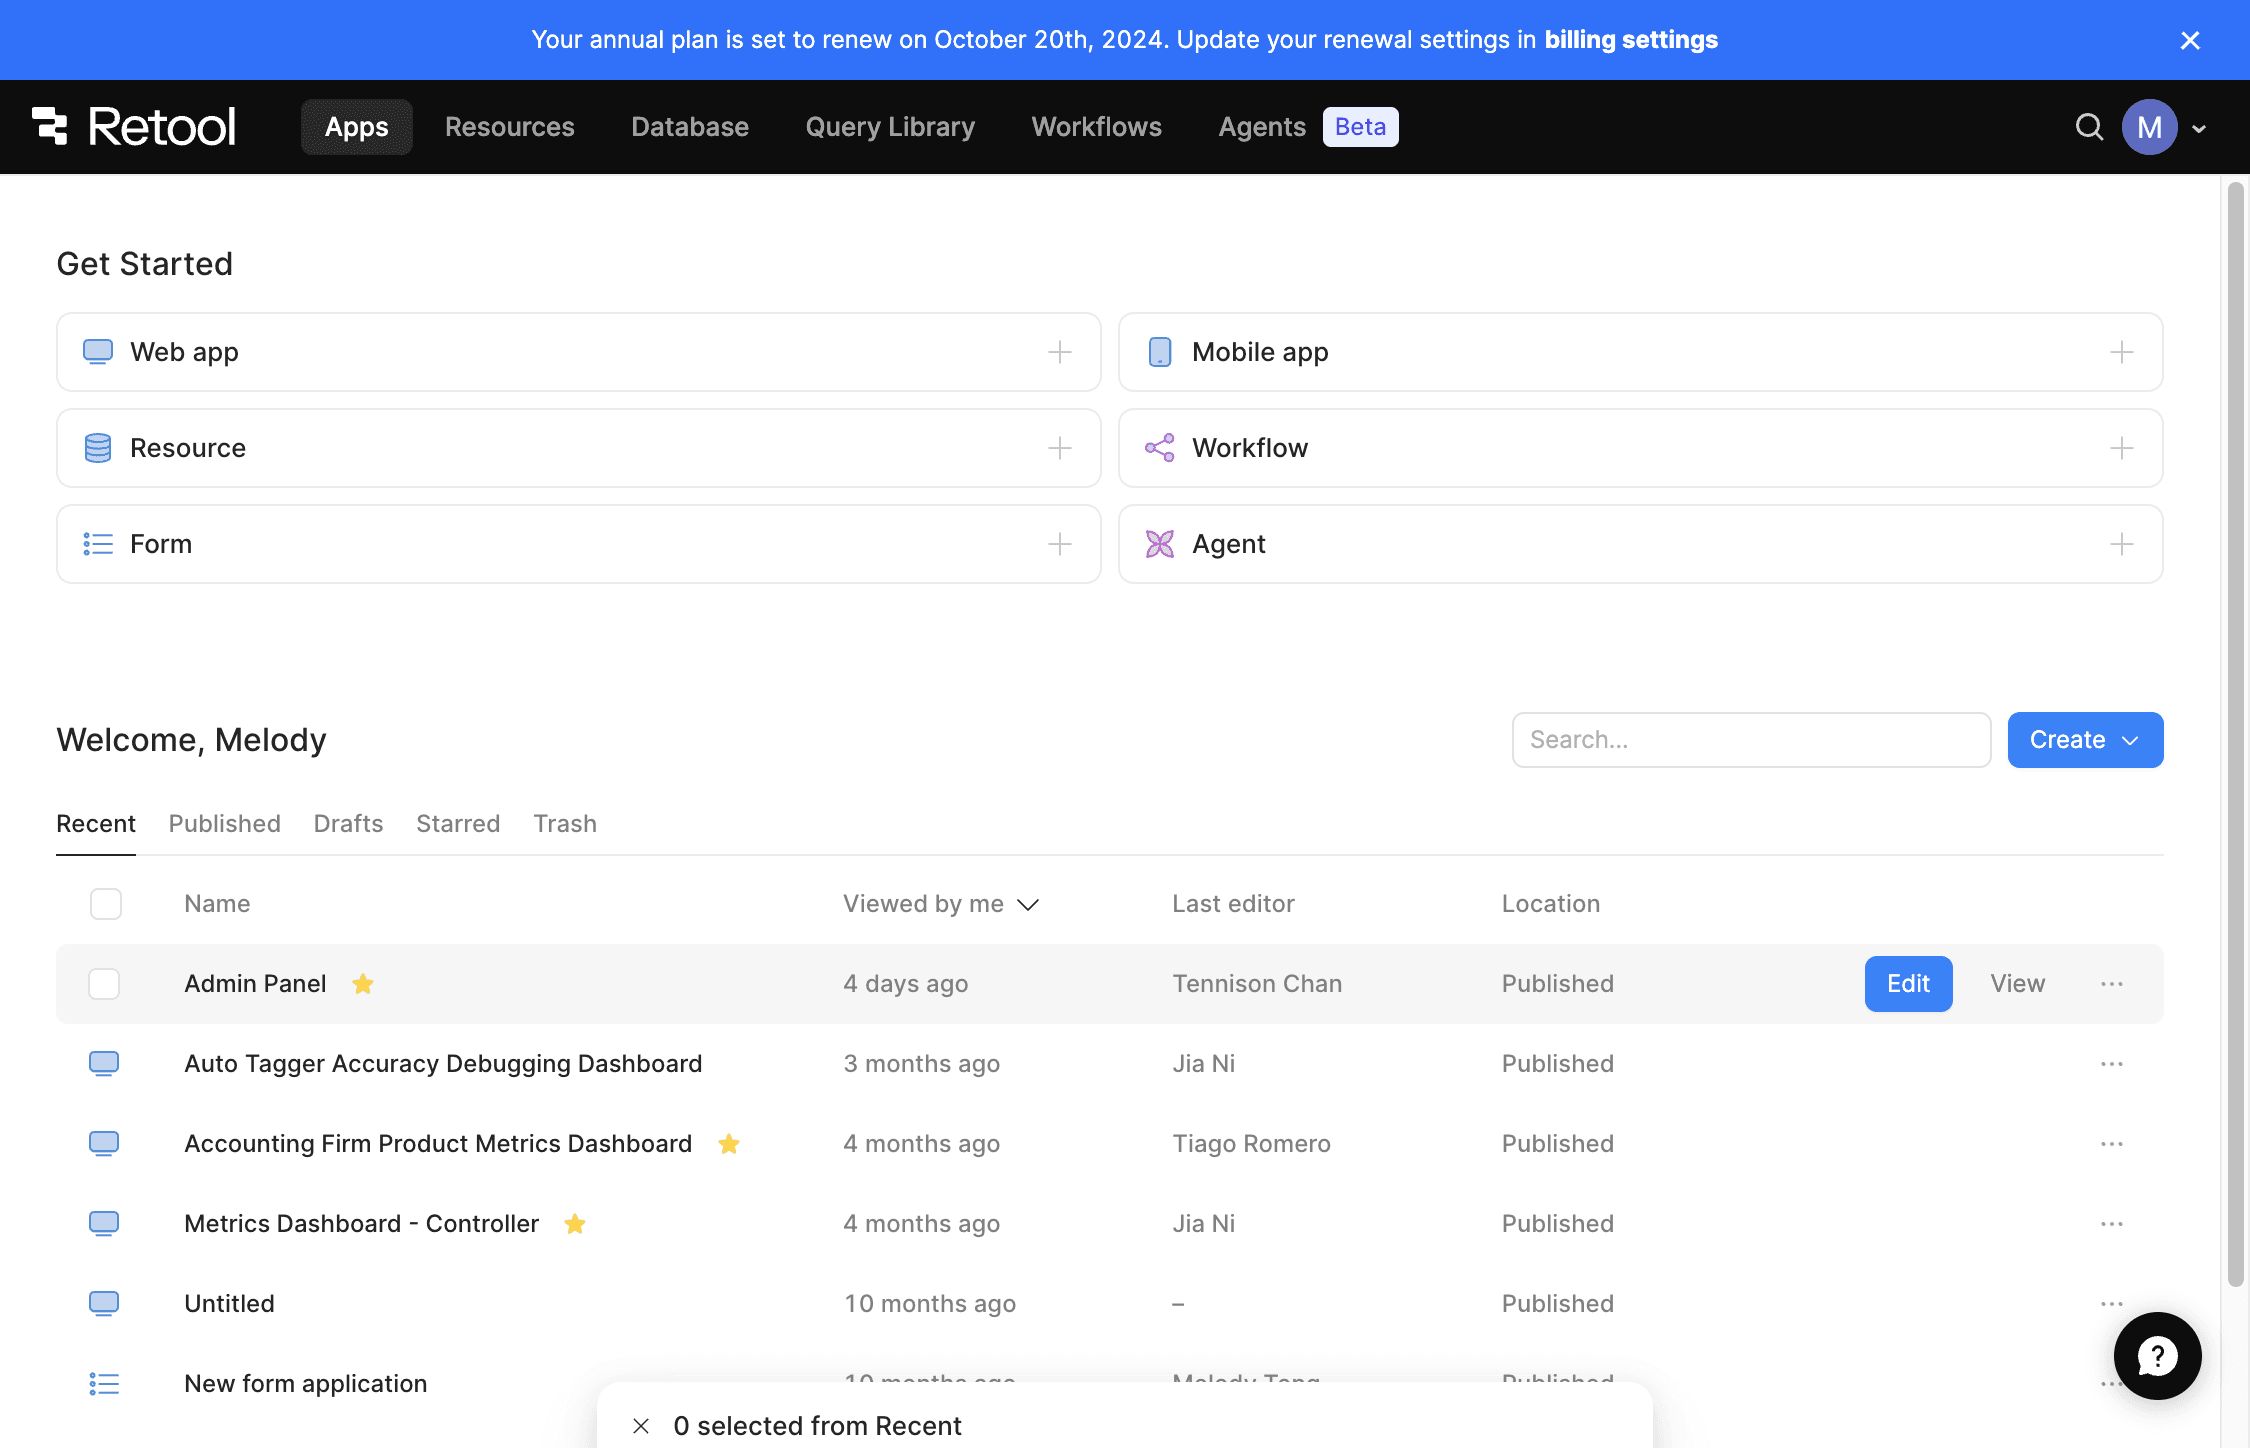Click the Workflow share-style icon
The image size is (2250, 1448).
(1159, 448)
